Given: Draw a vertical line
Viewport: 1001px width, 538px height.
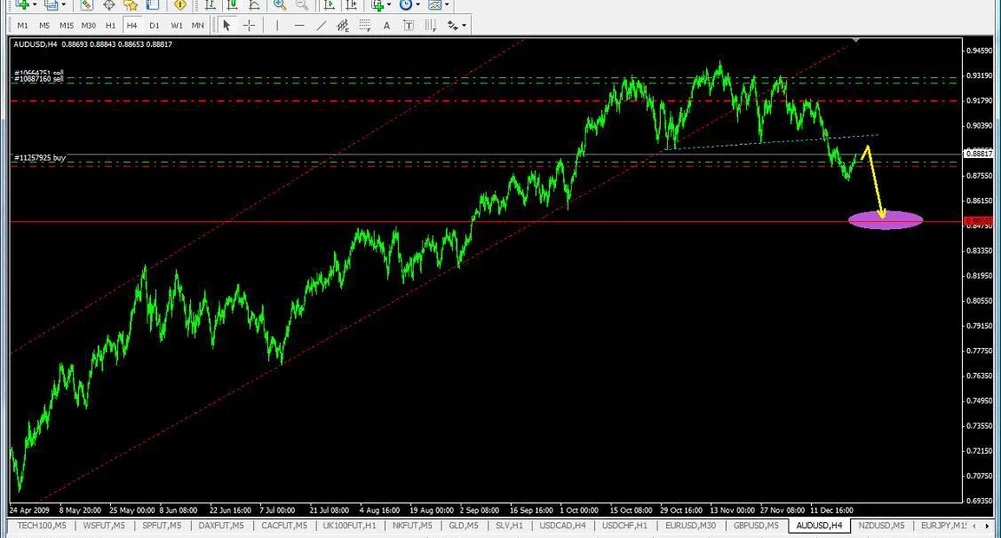Looking at the screenshot, I should 277,25.
